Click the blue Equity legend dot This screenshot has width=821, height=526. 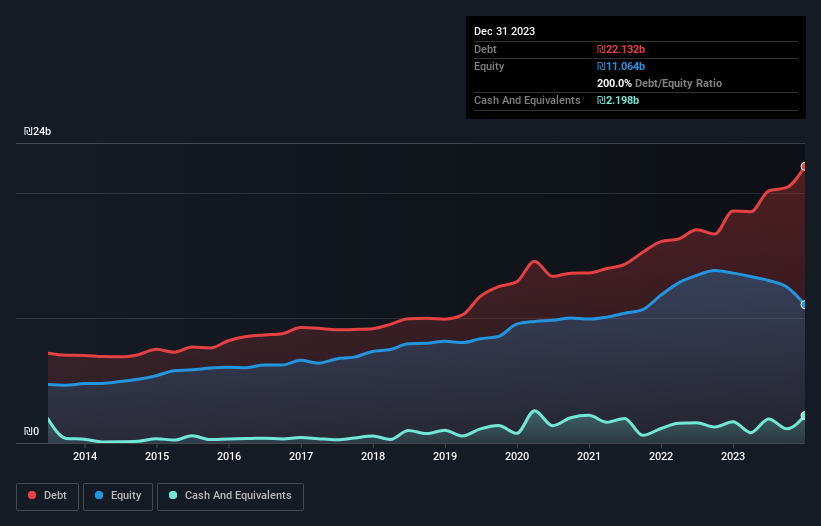(x=99, y=495)
